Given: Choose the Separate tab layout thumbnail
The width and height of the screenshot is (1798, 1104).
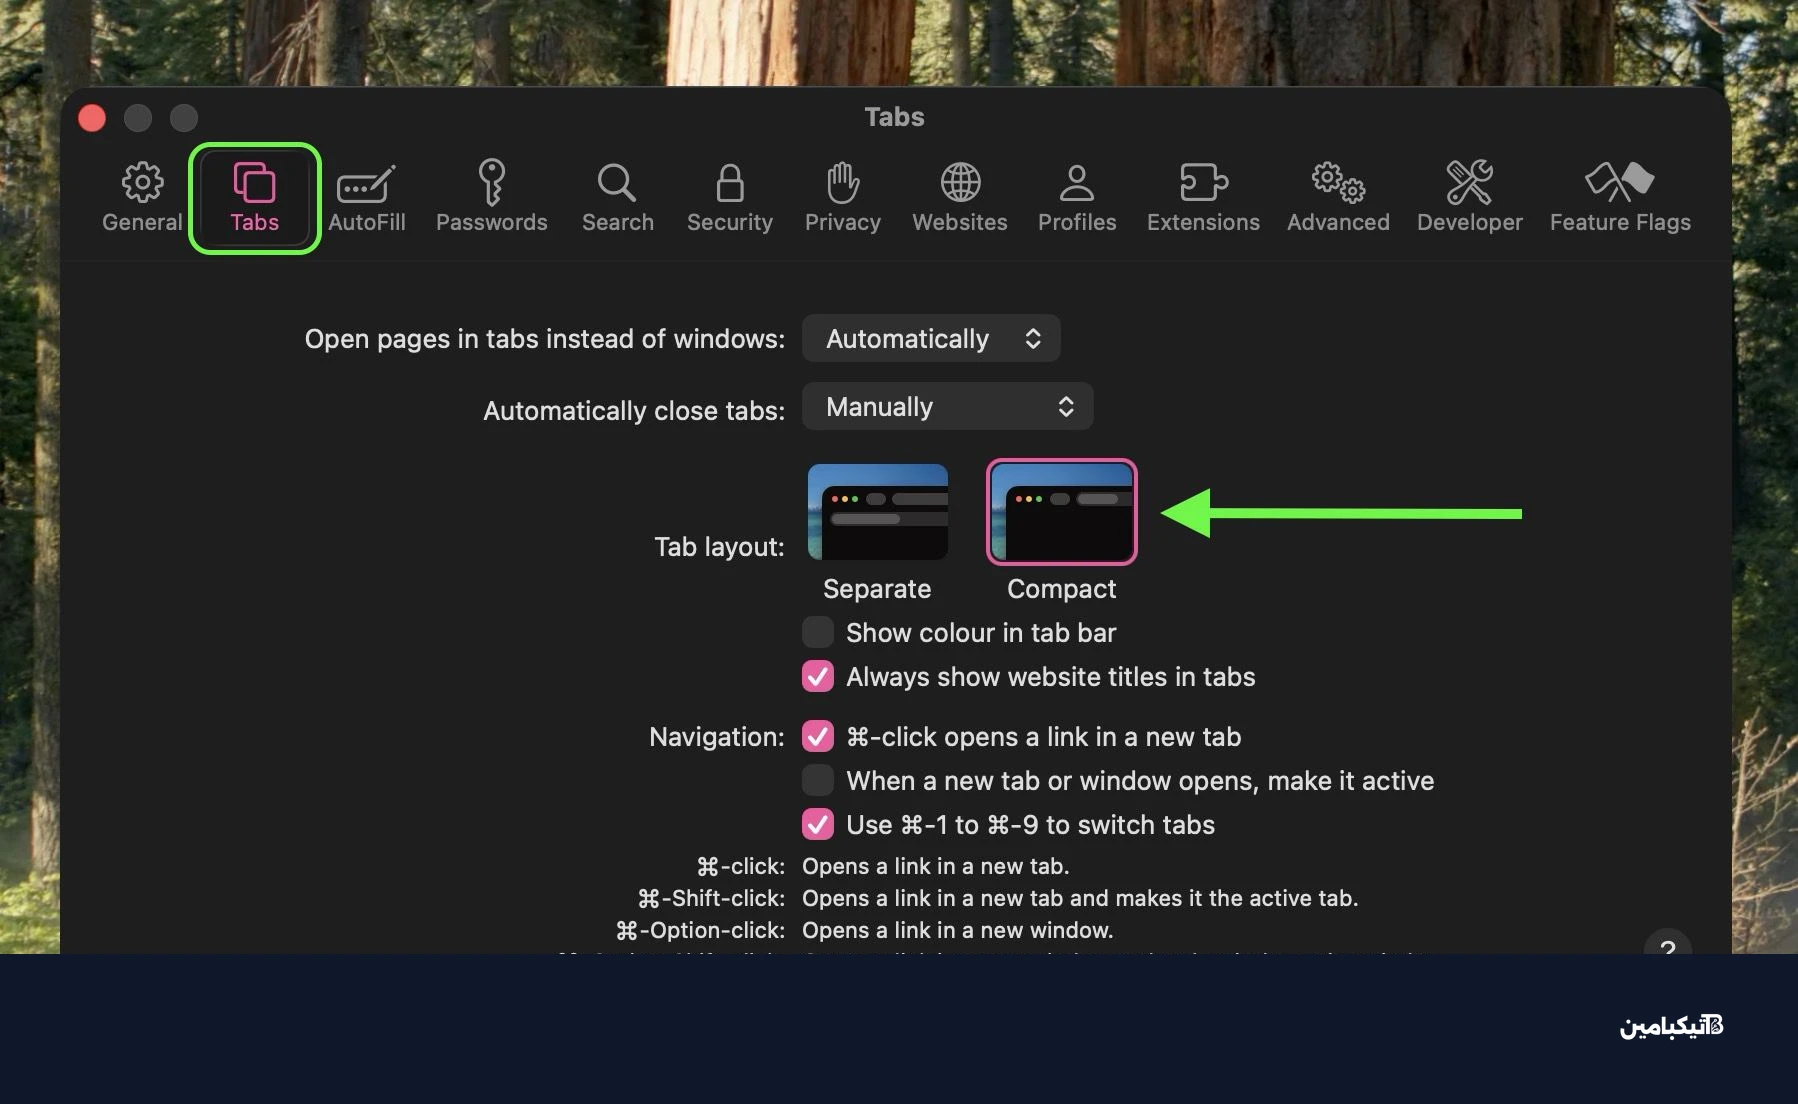Looking at the screenshot, I should coord(877,512).
